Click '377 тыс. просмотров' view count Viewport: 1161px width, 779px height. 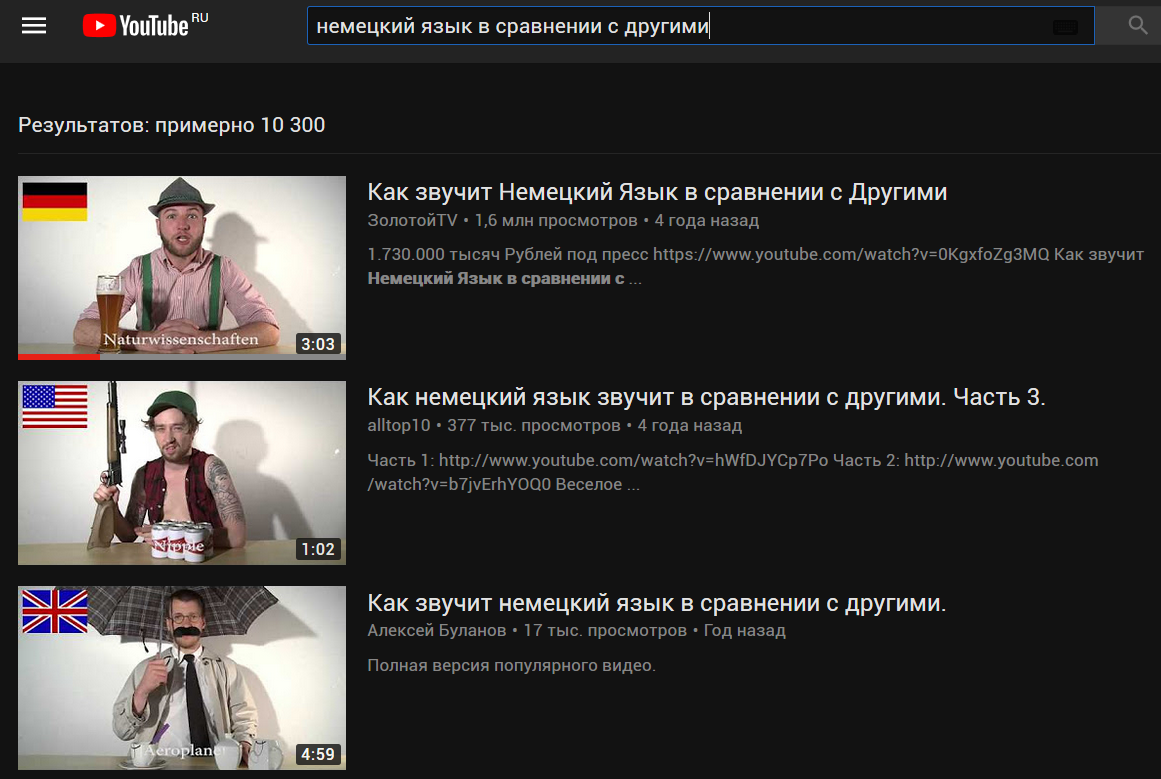tap(534, 426)
